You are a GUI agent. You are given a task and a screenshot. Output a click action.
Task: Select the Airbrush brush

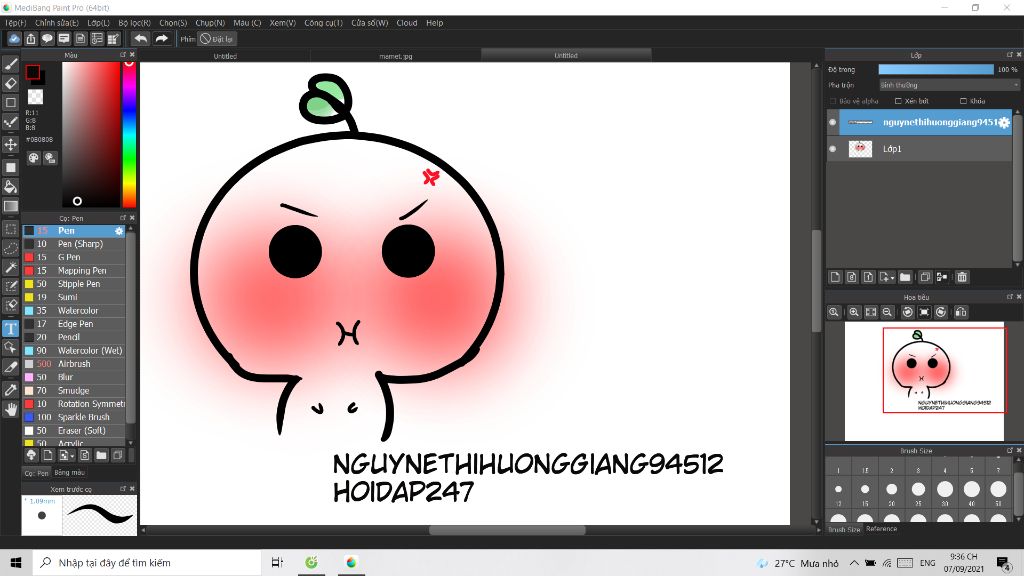click(x=74, y=364)
